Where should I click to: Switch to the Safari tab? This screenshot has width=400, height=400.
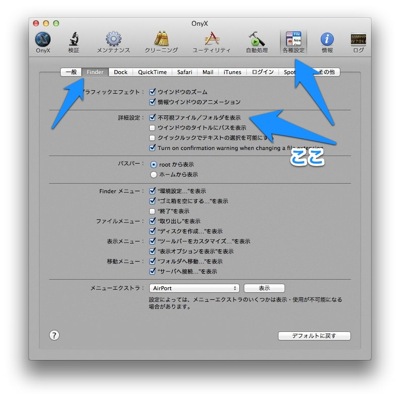click(185, 72)
